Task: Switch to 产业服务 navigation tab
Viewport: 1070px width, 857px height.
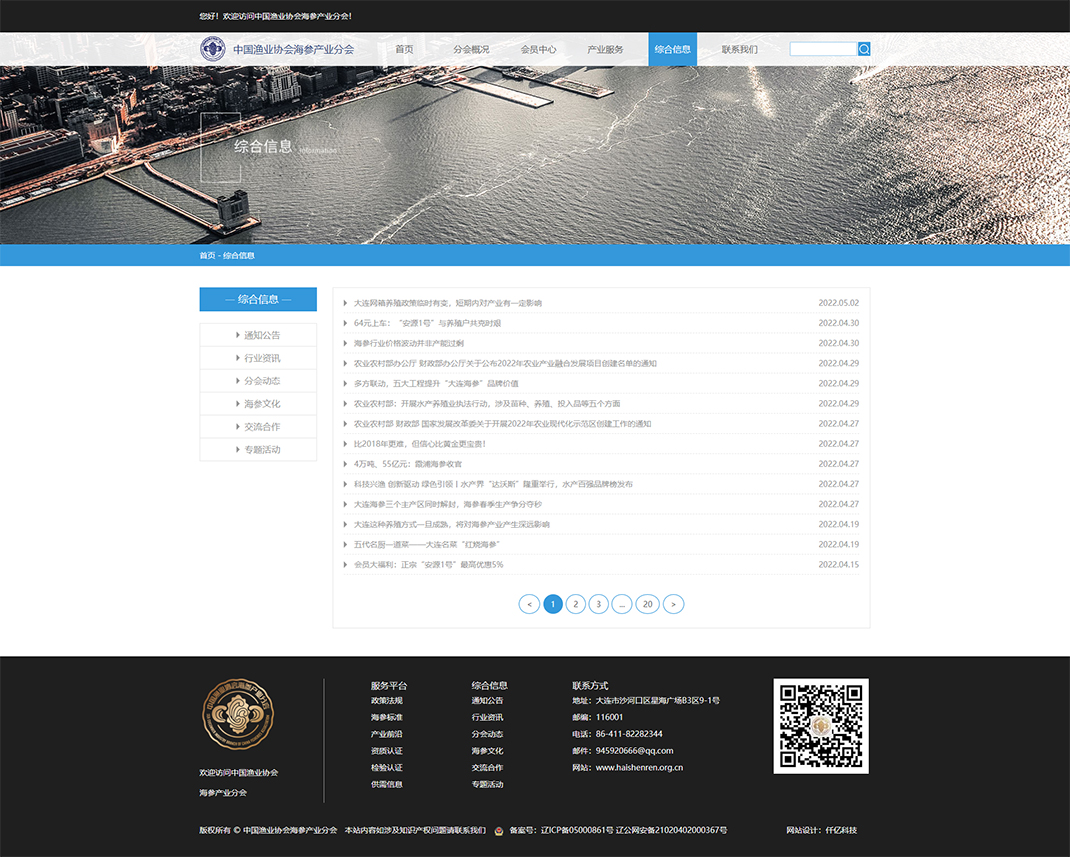Action: (x=605, y=49)
